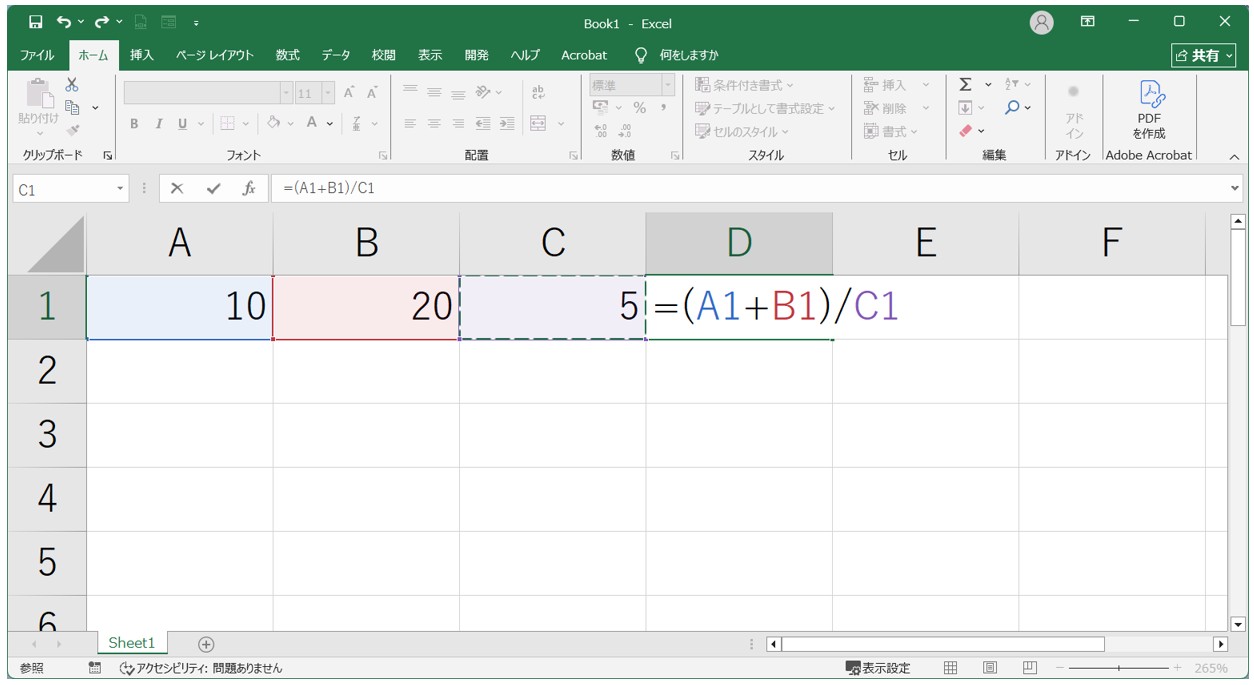Switch to the 挿入 ribbon tab
1254x685 pixels.
(x=142, y=55)
